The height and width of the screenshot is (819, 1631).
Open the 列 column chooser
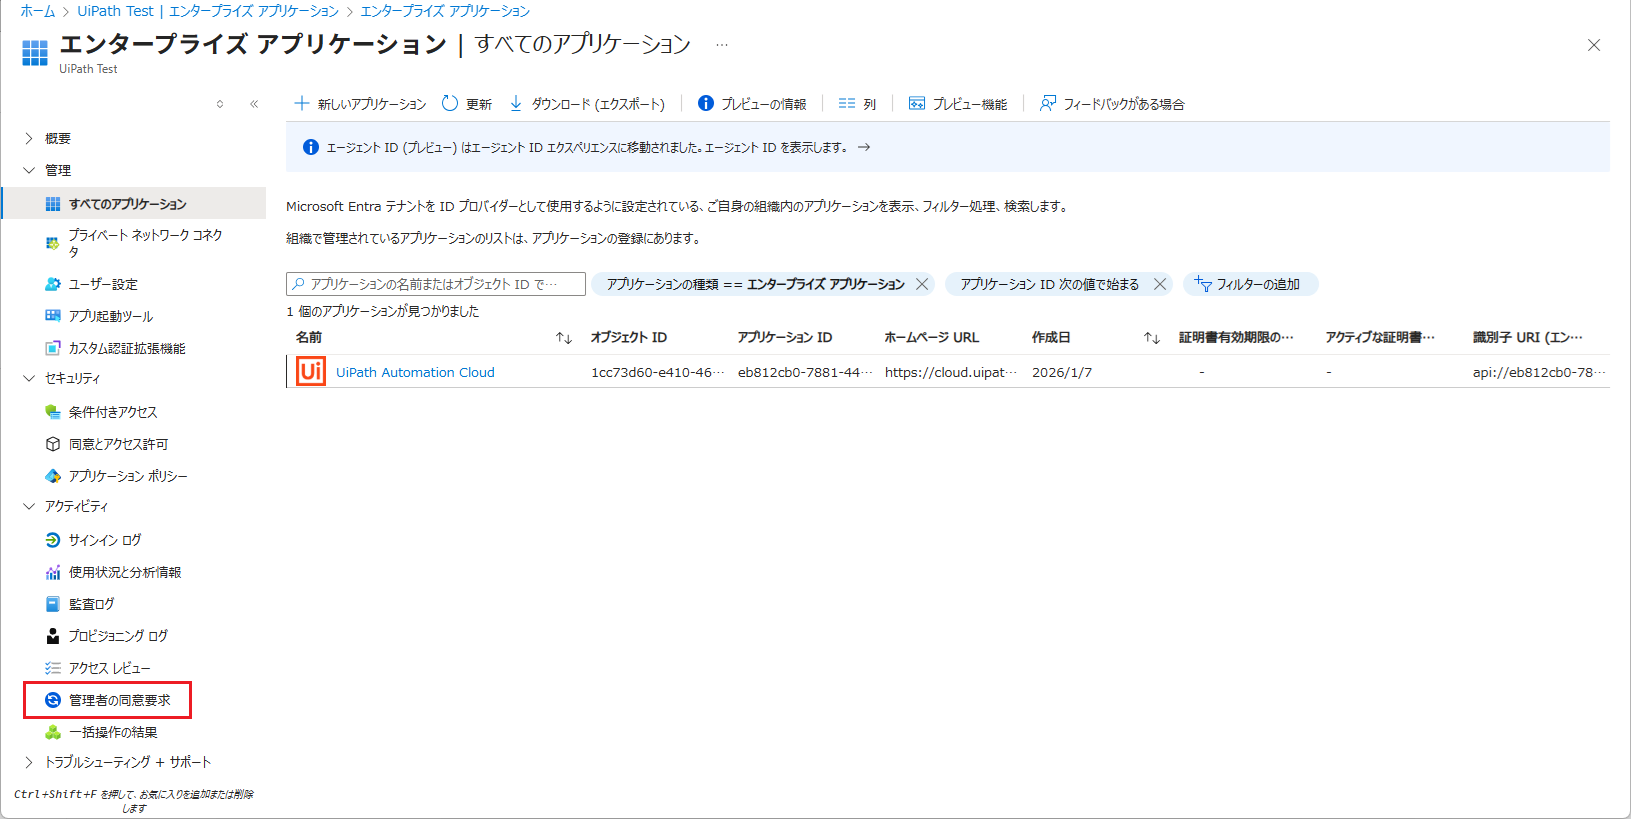[857, 104]
